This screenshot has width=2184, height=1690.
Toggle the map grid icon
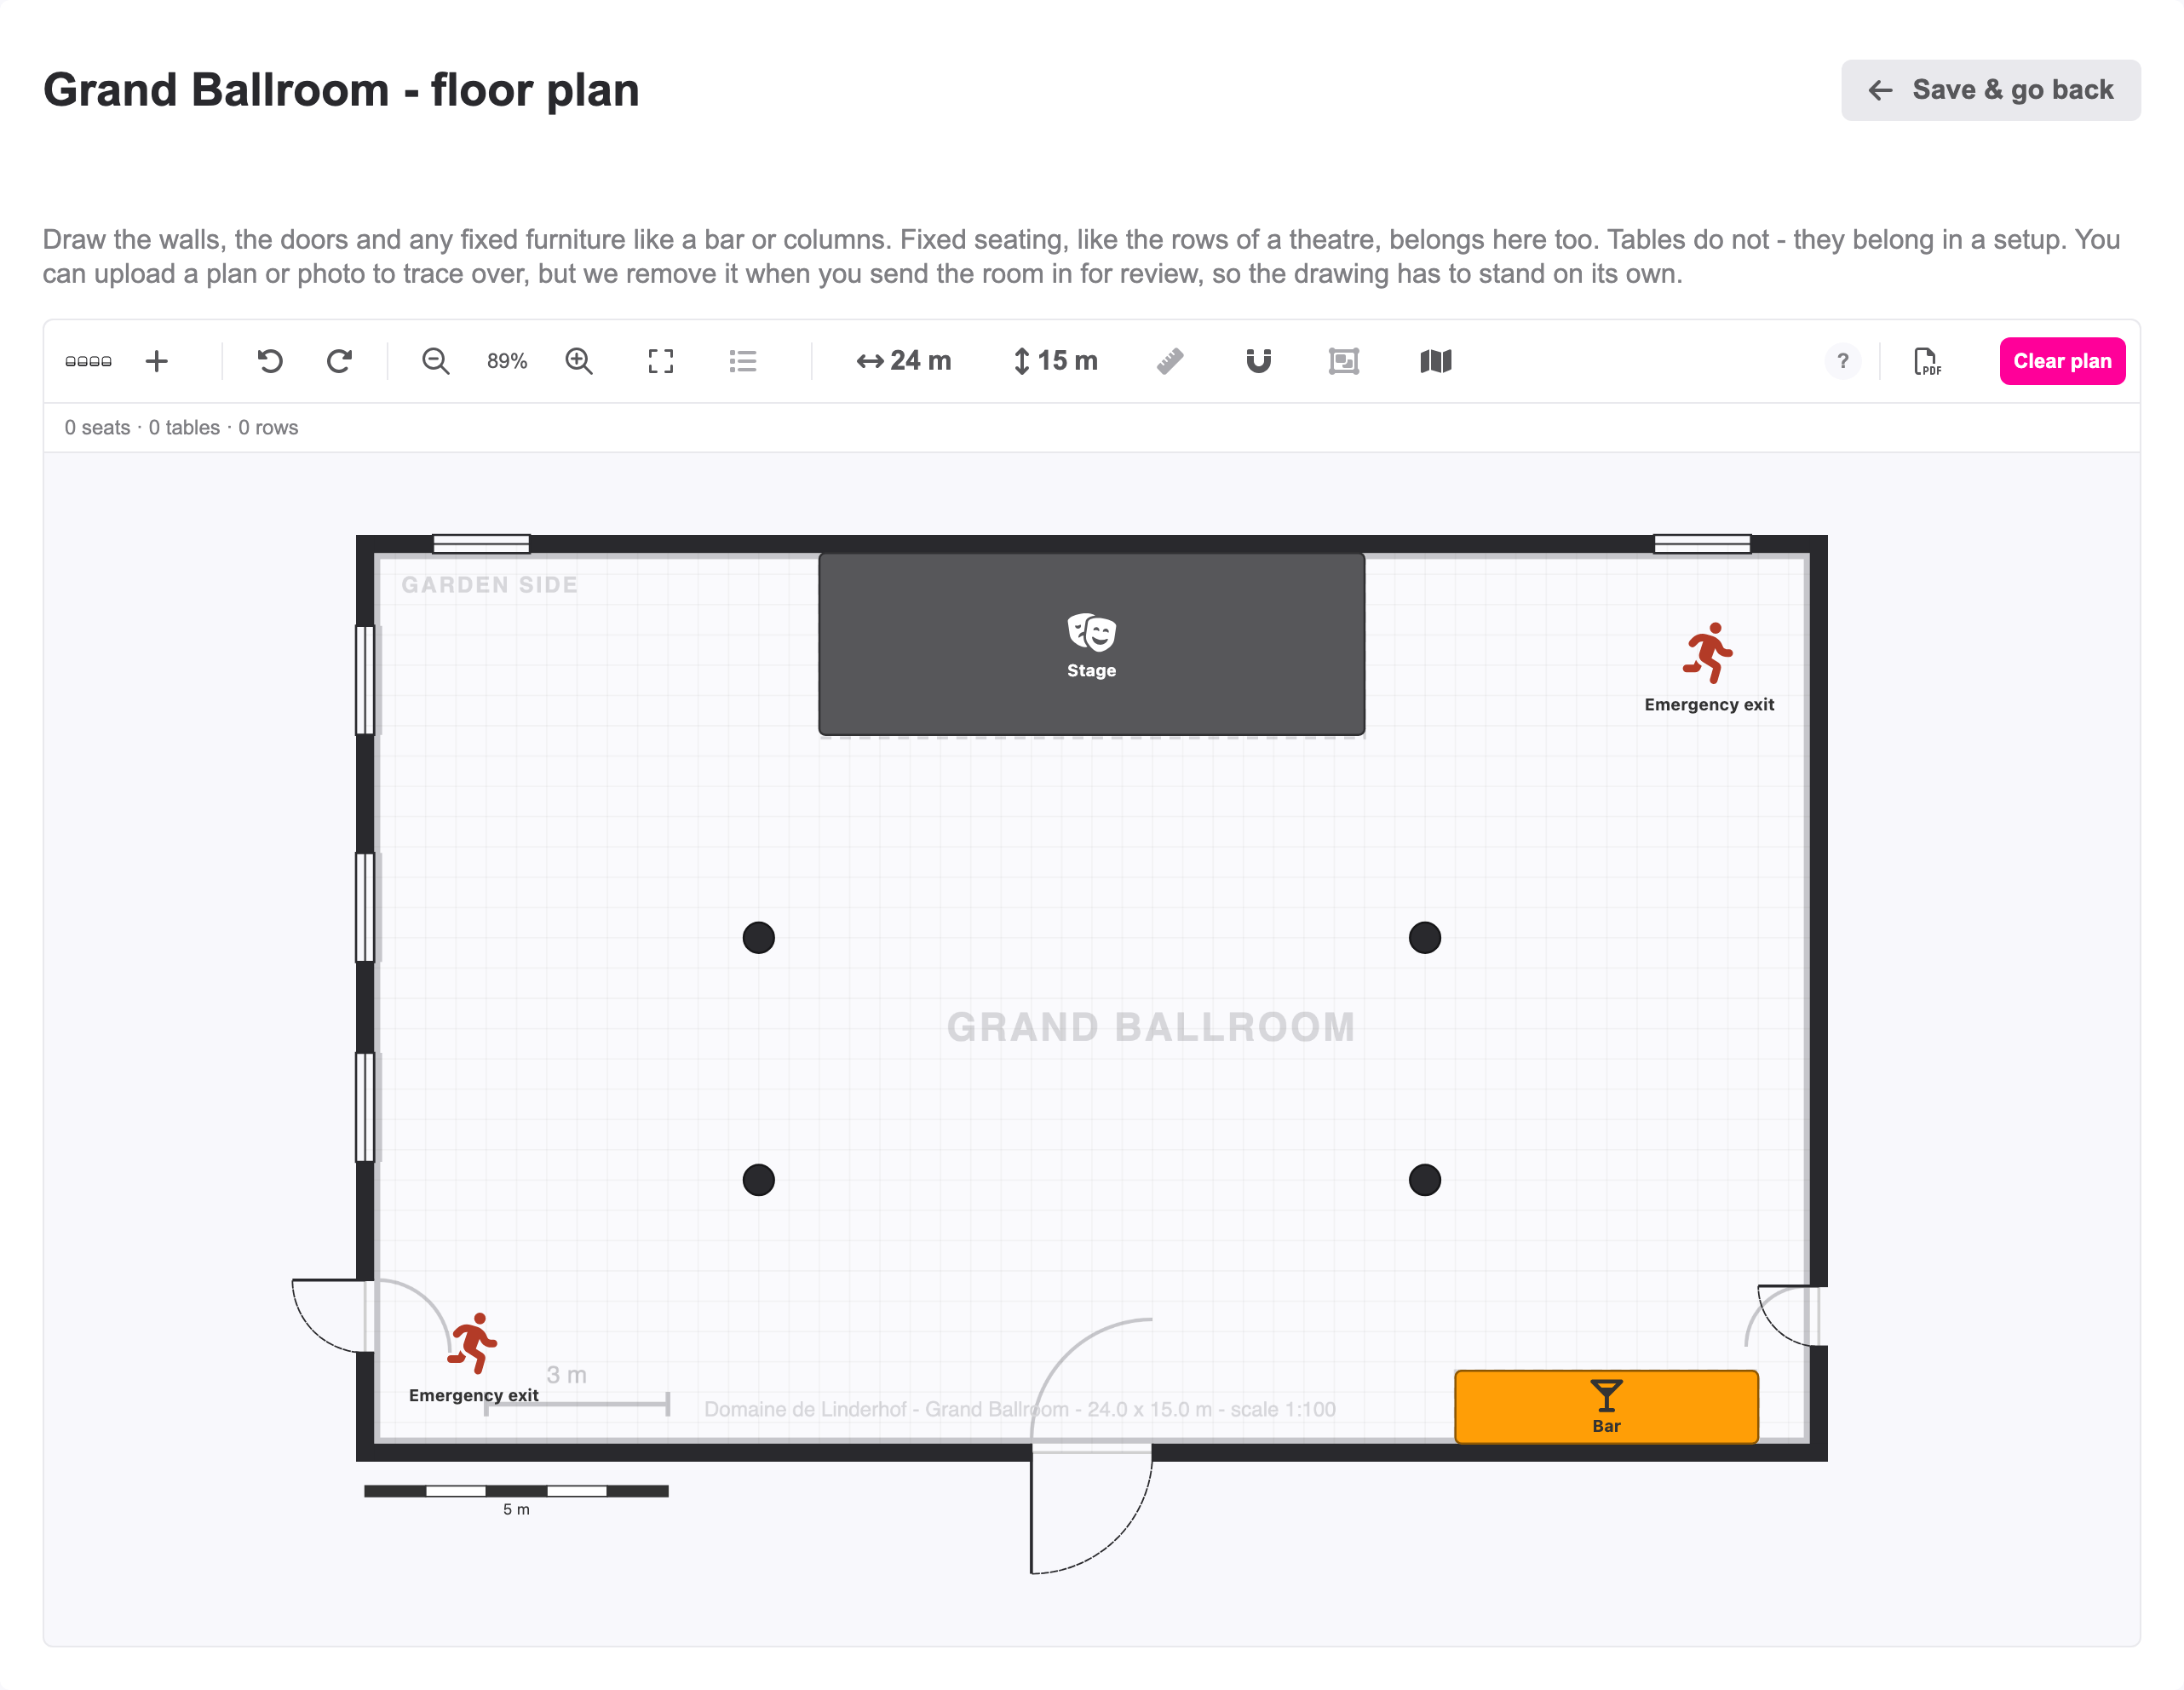coord(1436,361)
